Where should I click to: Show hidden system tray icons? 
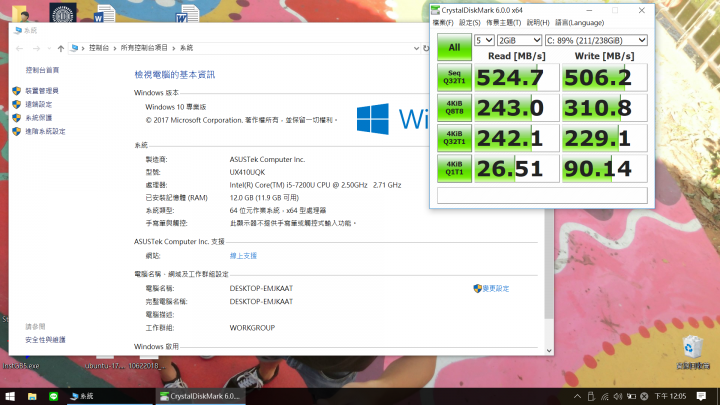click(577, 396)
